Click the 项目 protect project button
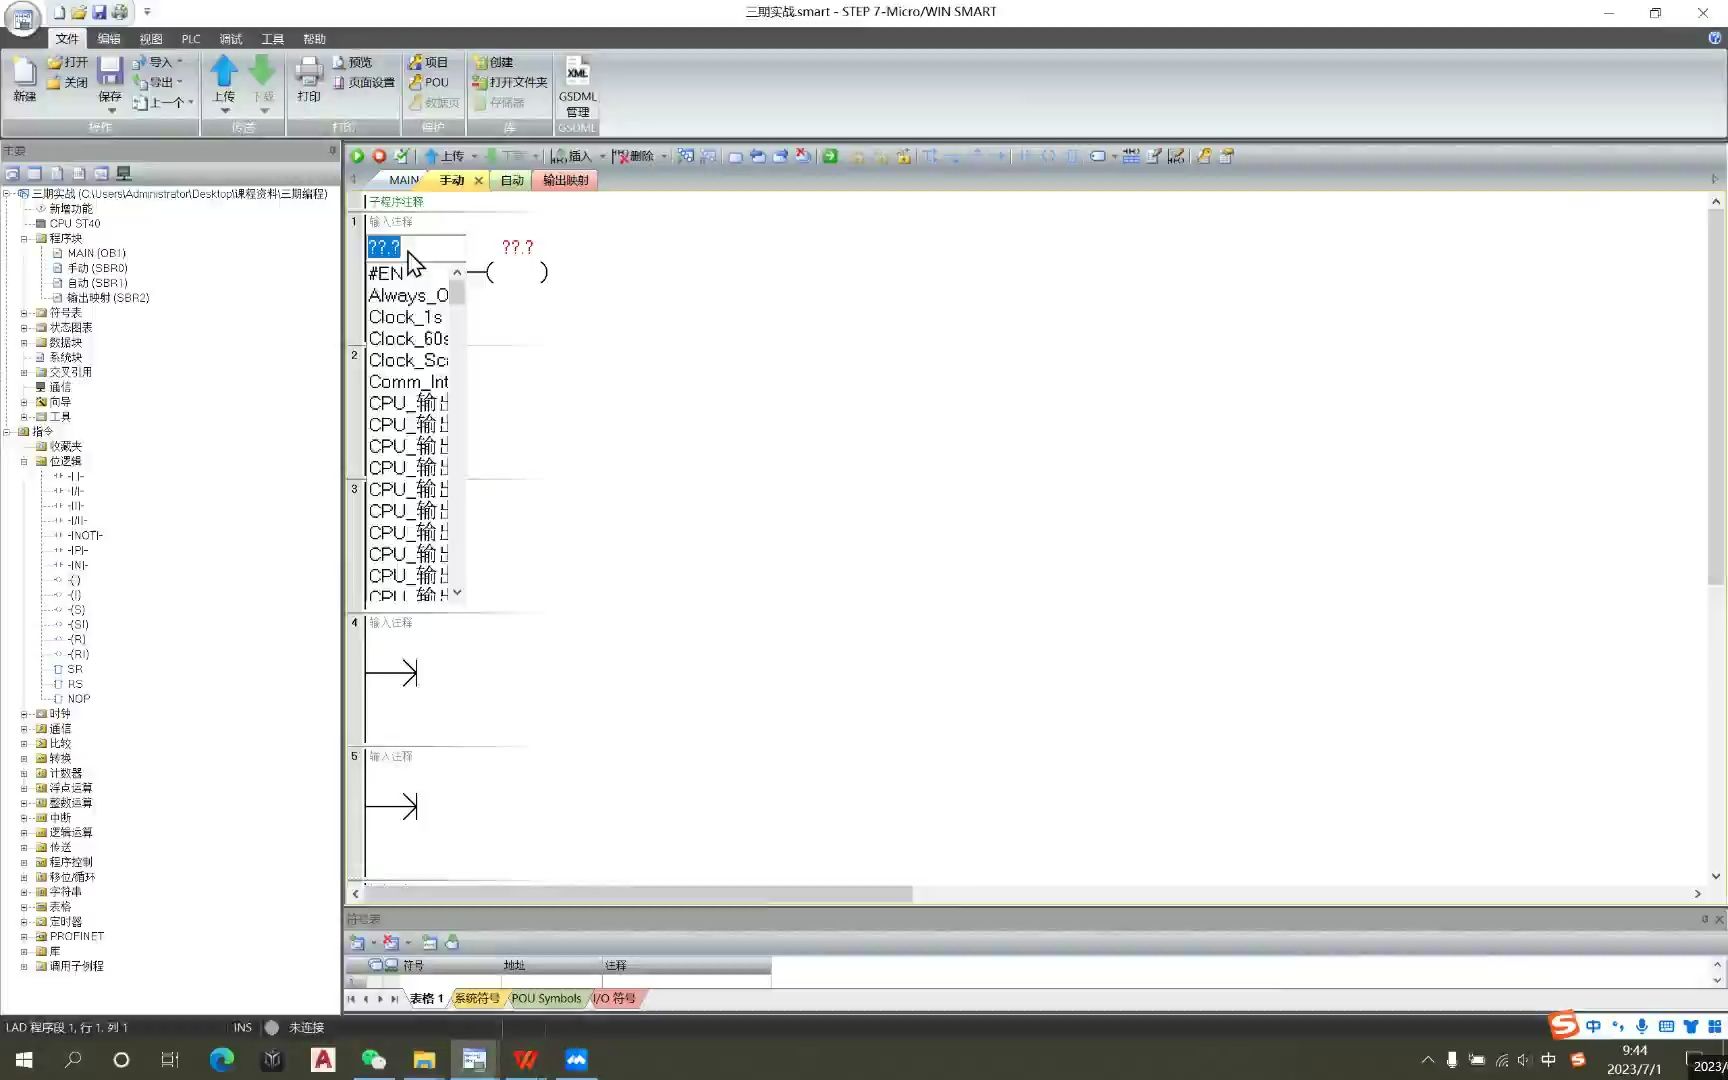 pyautogui.click(x=429, y=62)
